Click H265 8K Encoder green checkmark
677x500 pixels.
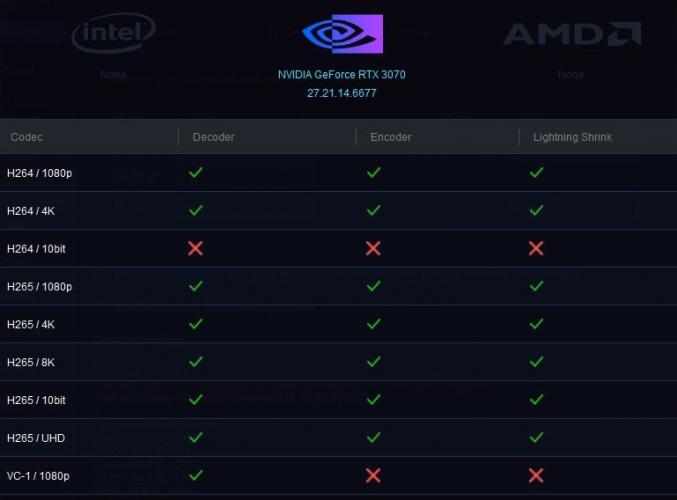tap(373, 362)
